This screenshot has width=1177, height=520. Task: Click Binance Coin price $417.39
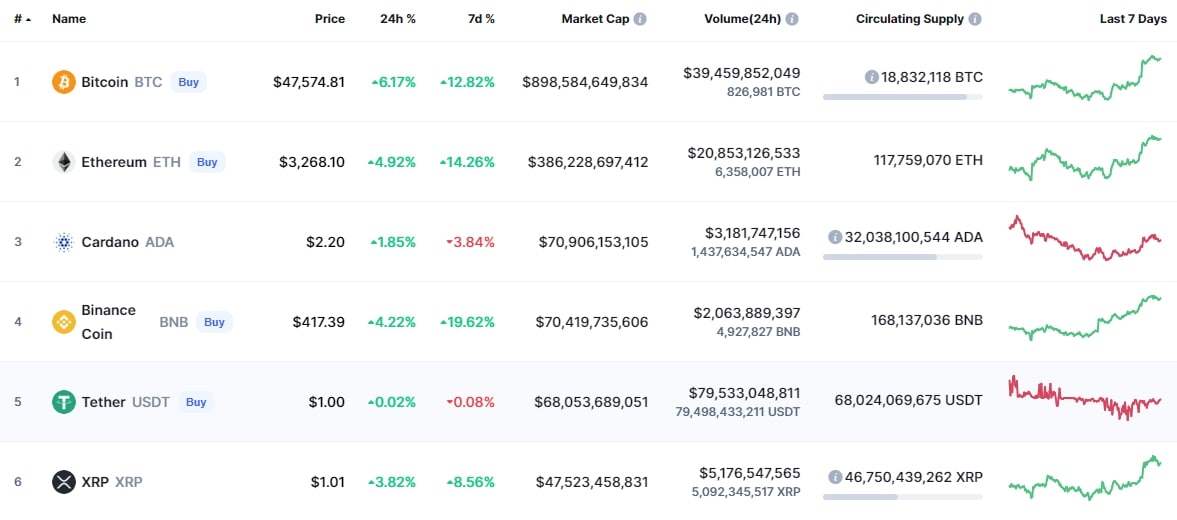click(319, 322)
